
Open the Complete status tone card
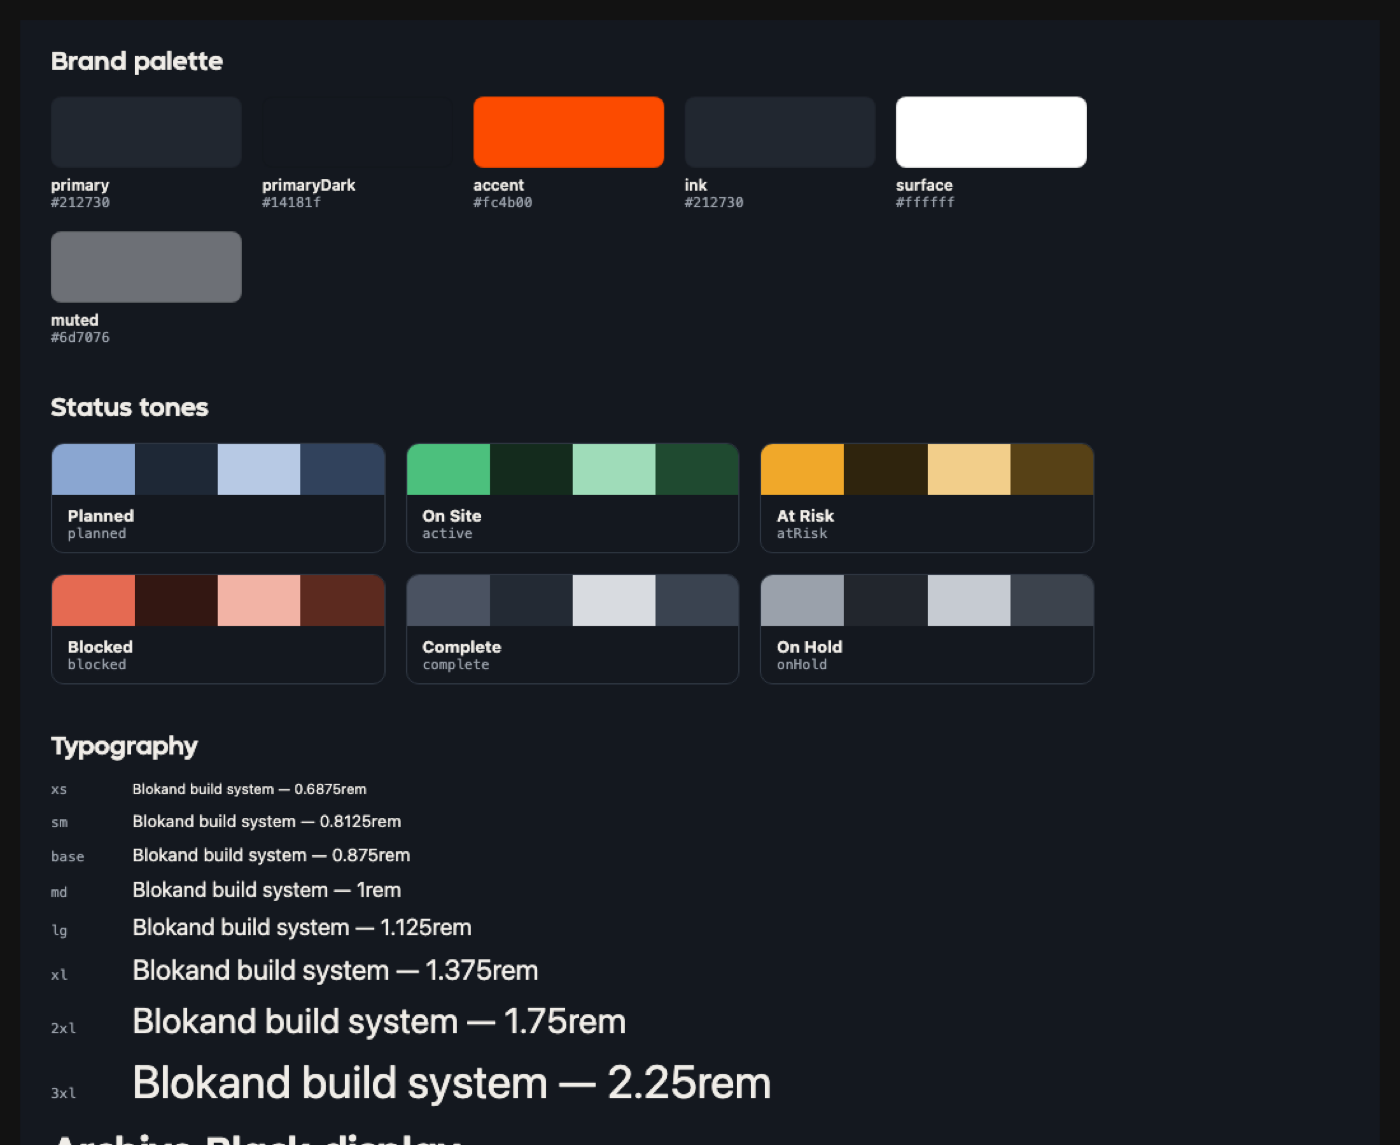coord(572,629)
